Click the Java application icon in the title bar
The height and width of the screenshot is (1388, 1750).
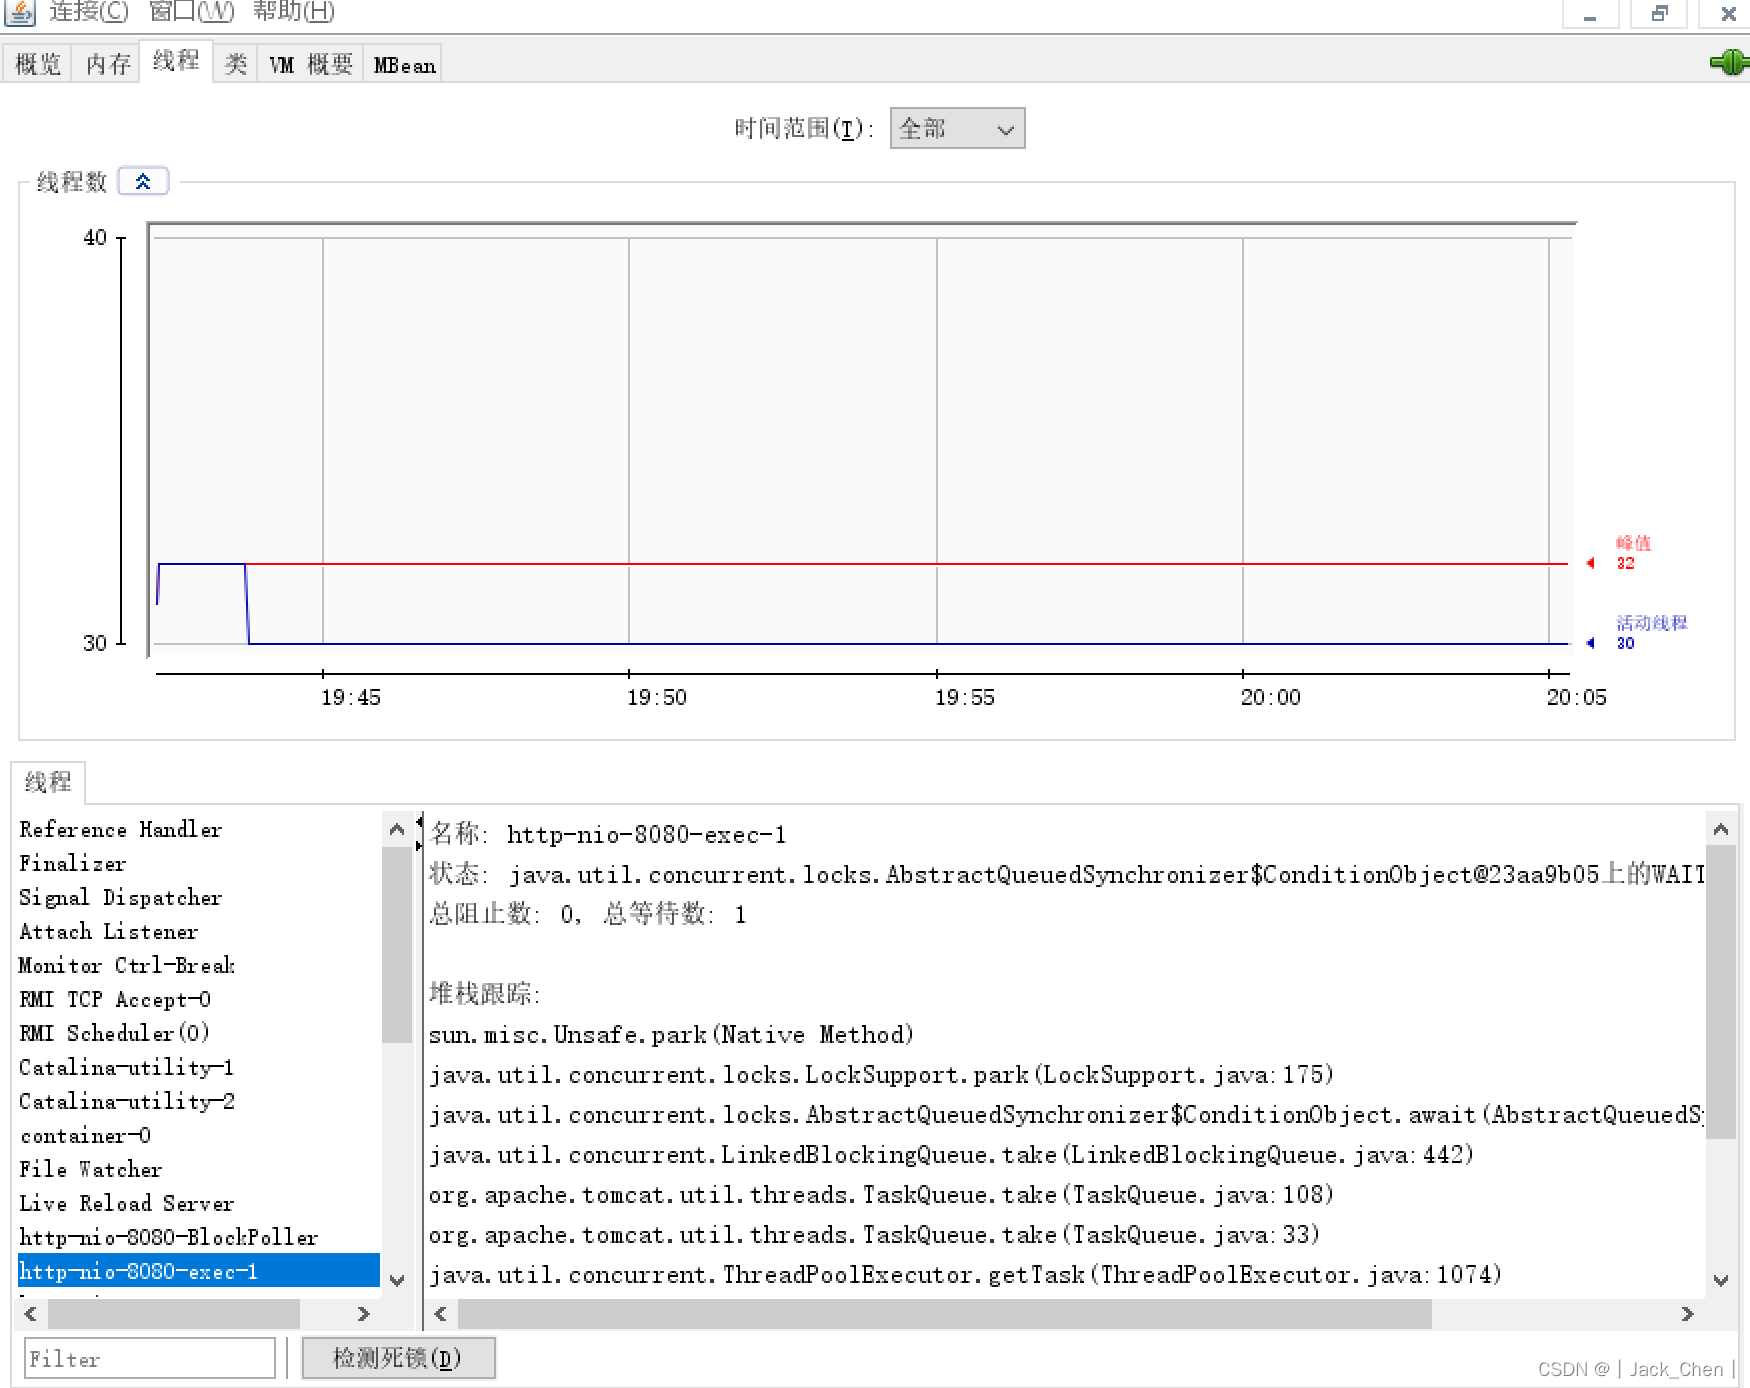[x=20, y=12]
